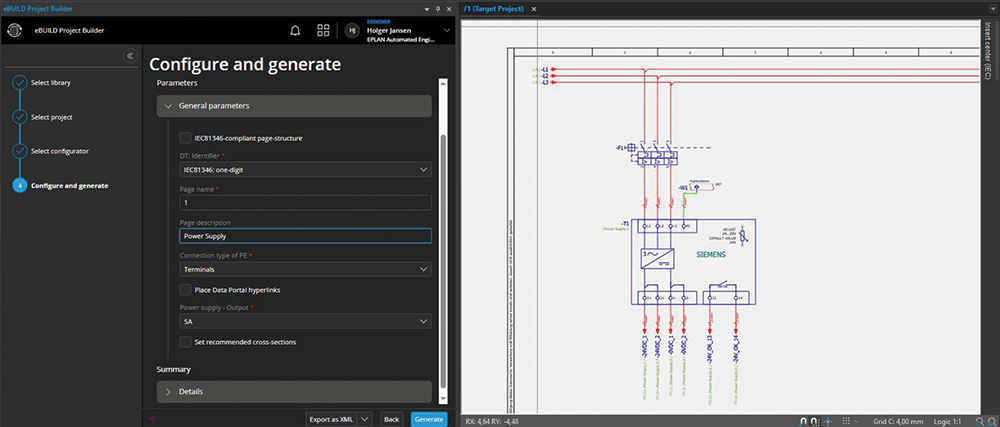The width and height of the screenshot is (1000, 427).
Task: Click step 4 circle Configure and generate
Action: [20, 186]
